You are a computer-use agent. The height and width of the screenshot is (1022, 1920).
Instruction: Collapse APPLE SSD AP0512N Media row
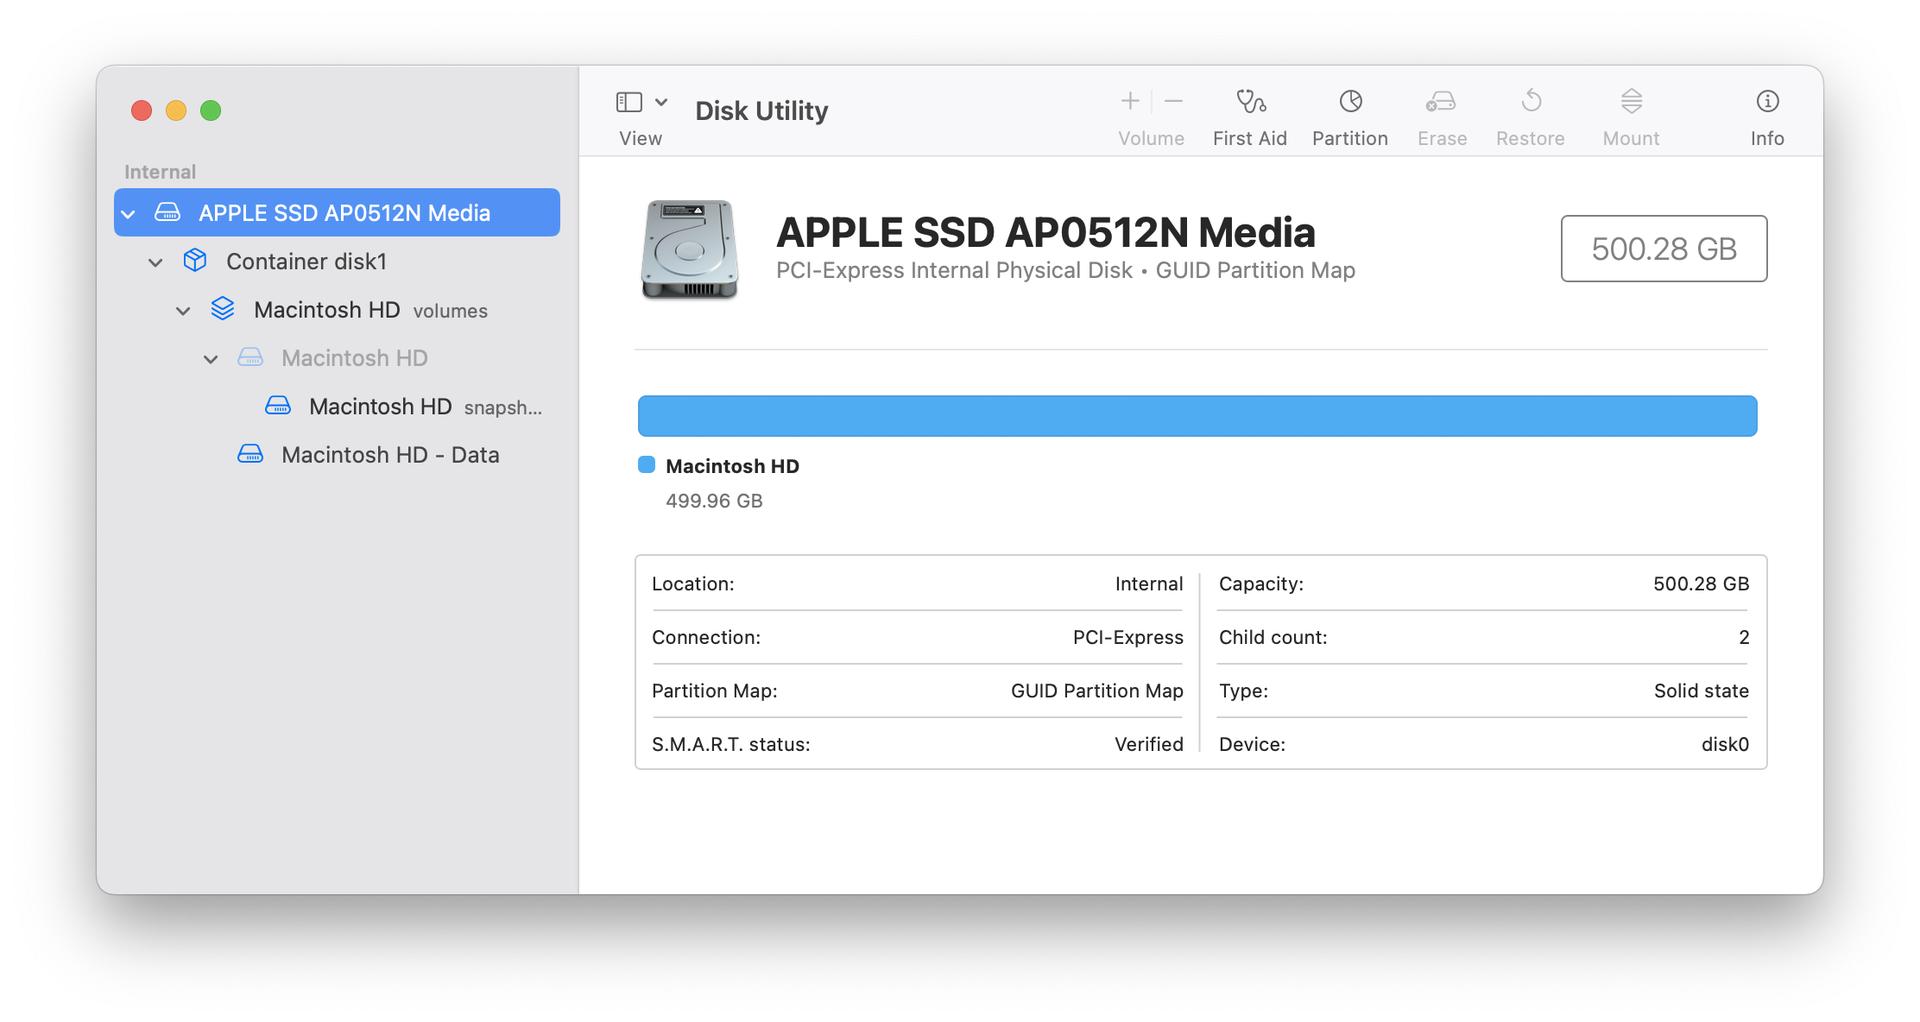point(128,214)
